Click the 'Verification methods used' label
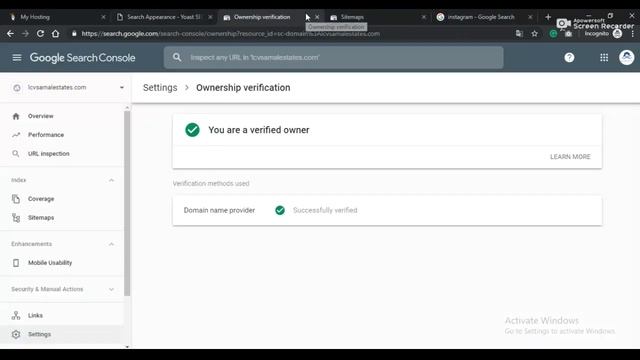 (211, 184)
